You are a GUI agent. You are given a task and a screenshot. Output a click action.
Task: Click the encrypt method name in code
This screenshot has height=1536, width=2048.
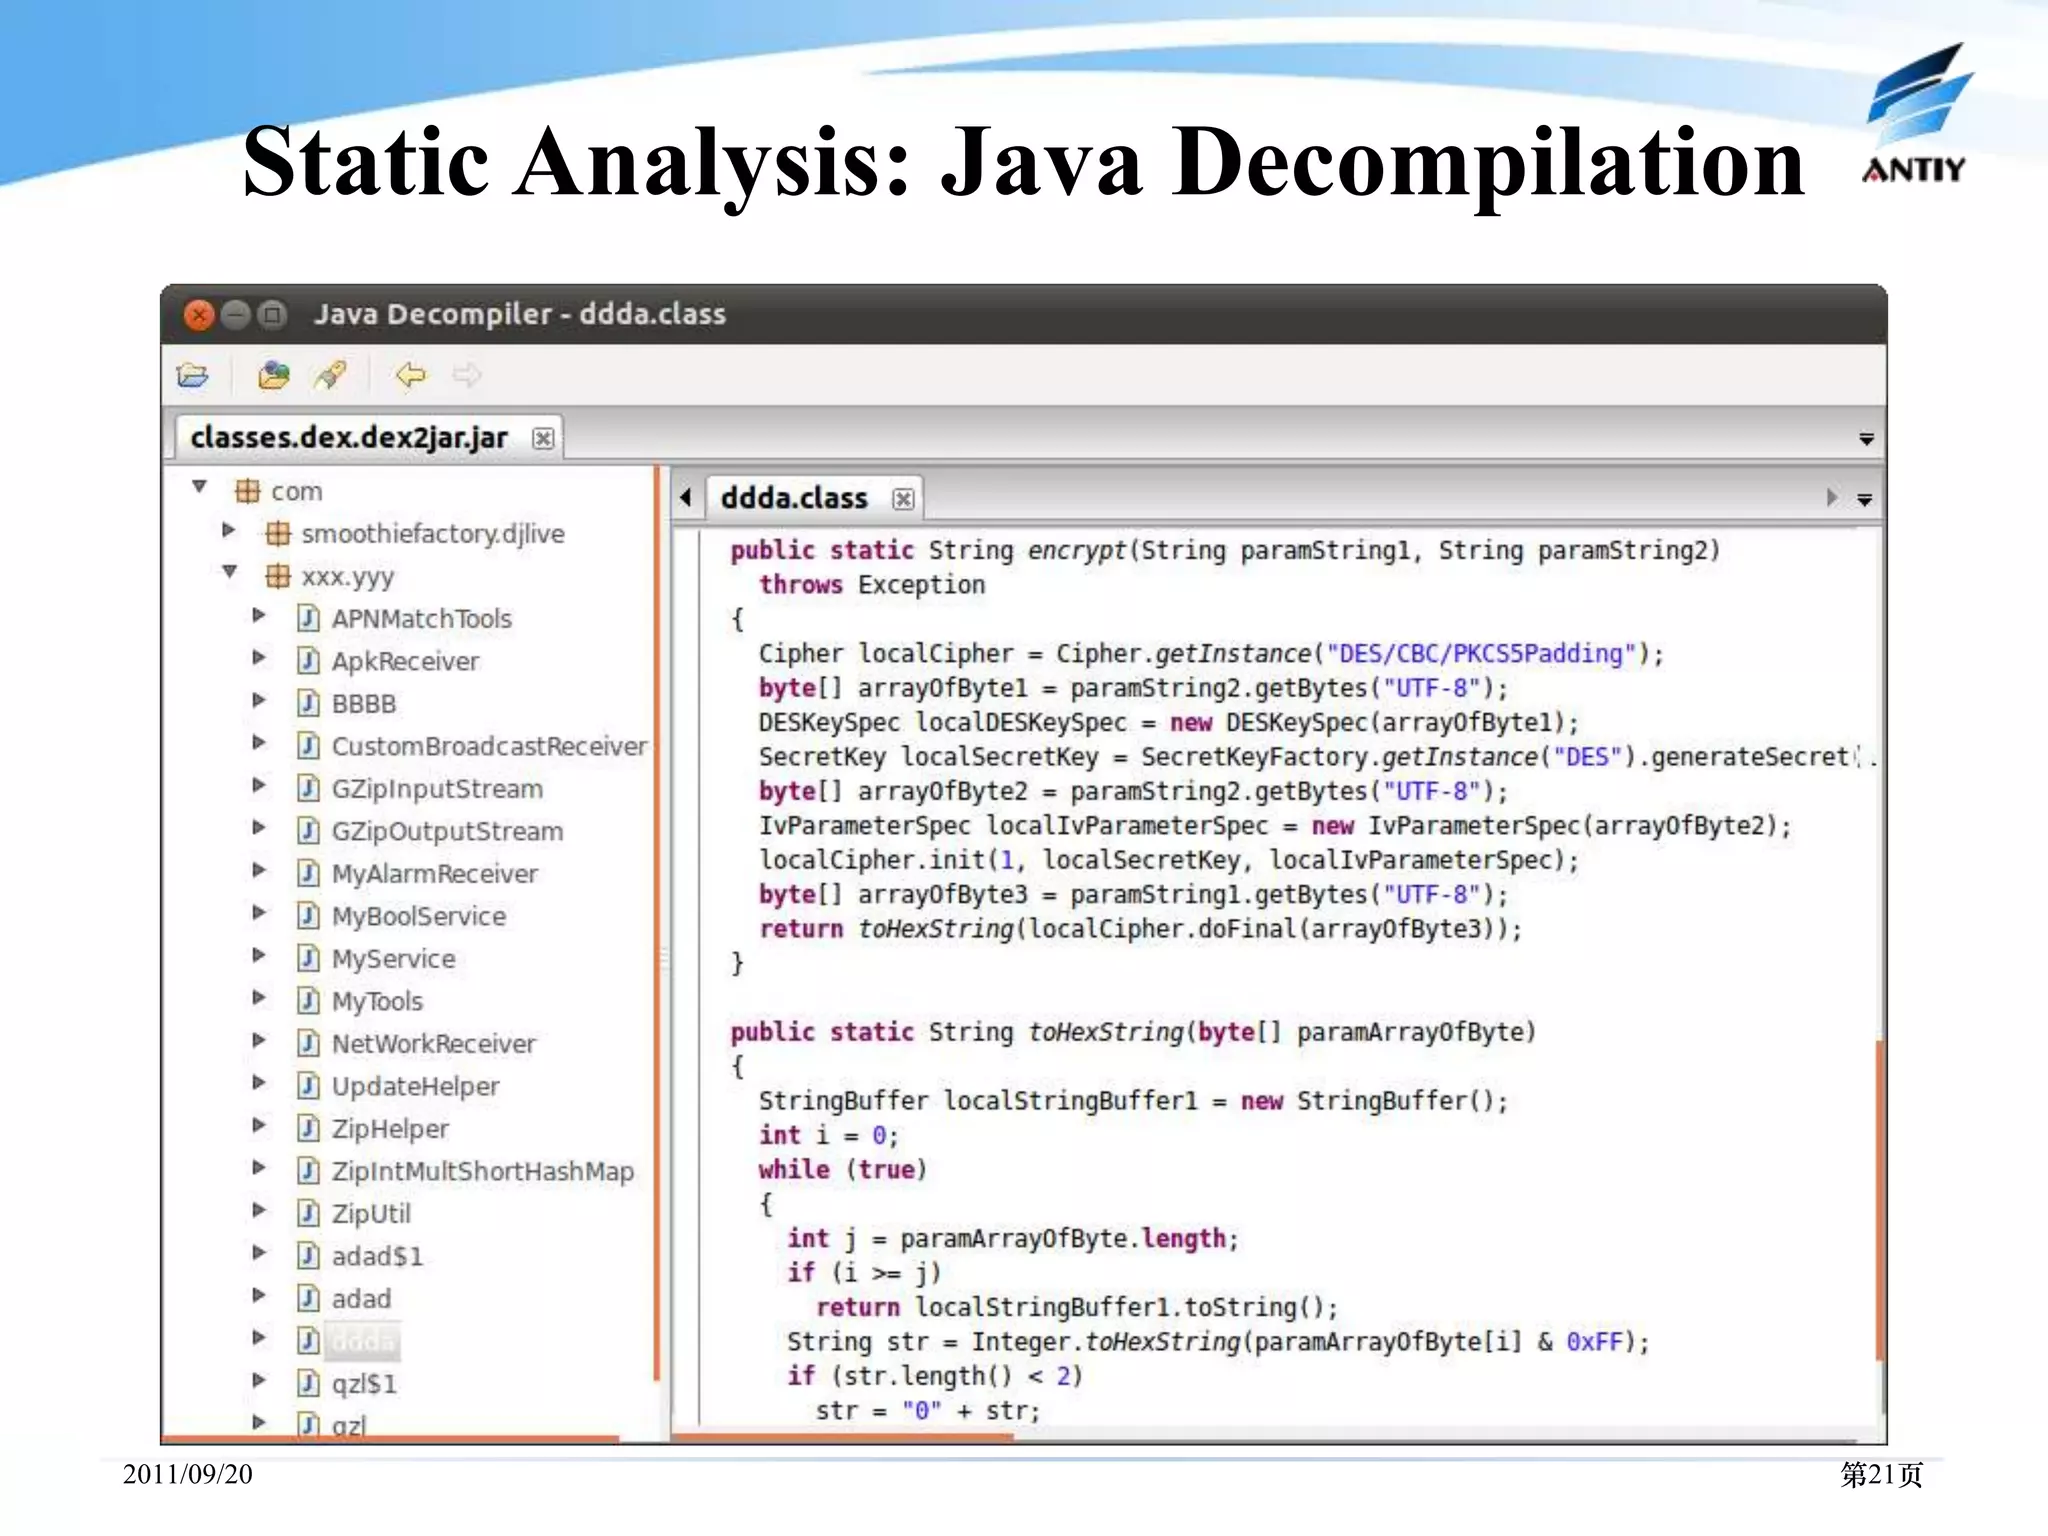[1076, 551]
